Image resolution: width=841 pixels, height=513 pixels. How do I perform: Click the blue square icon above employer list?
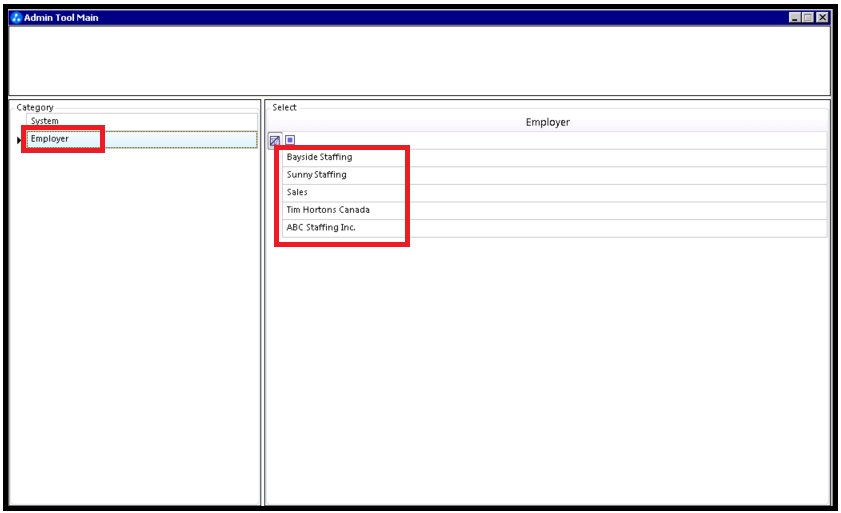pyautogui.click(x=290, y=140)
